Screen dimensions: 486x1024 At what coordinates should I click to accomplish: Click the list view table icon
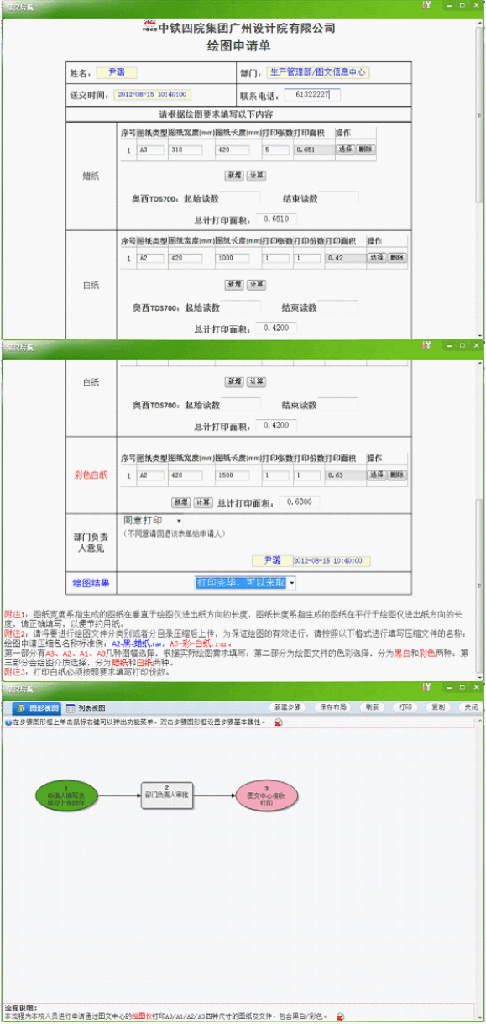click(71, 707)
